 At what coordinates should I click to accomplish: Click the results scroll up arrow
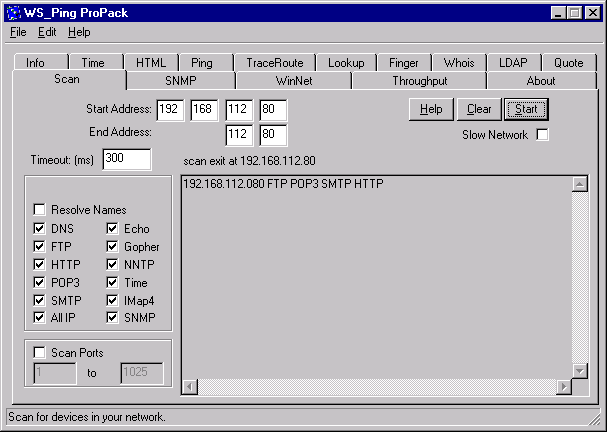click(x=580, y=184)
